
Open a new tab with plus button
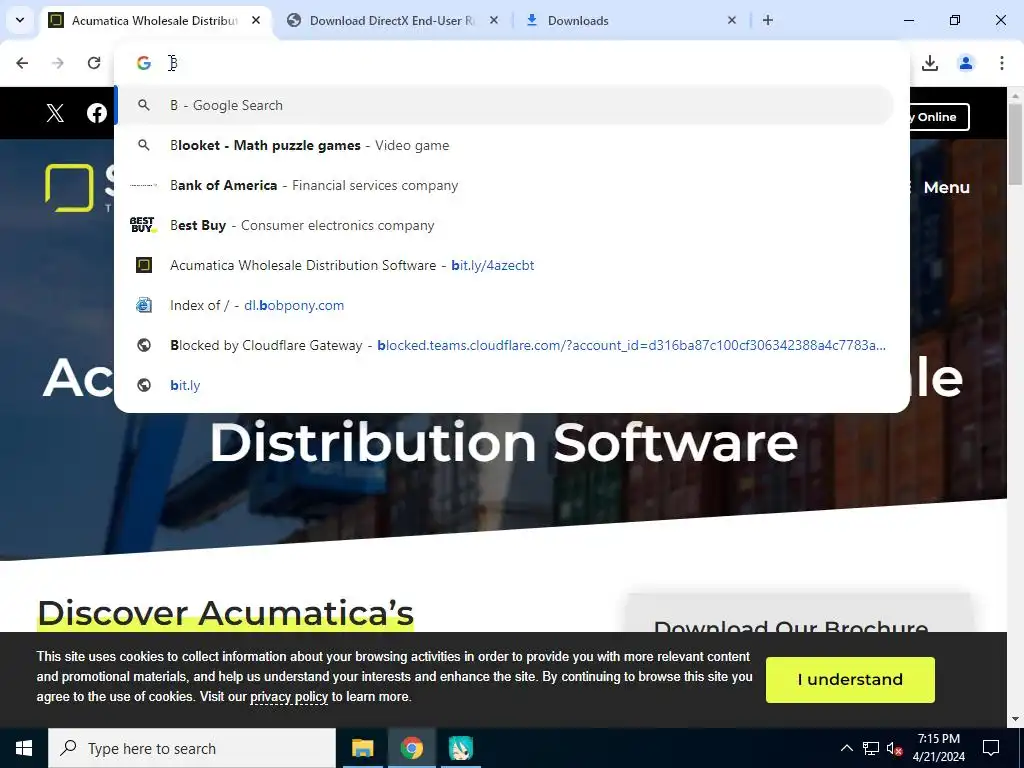coord(768,20)
